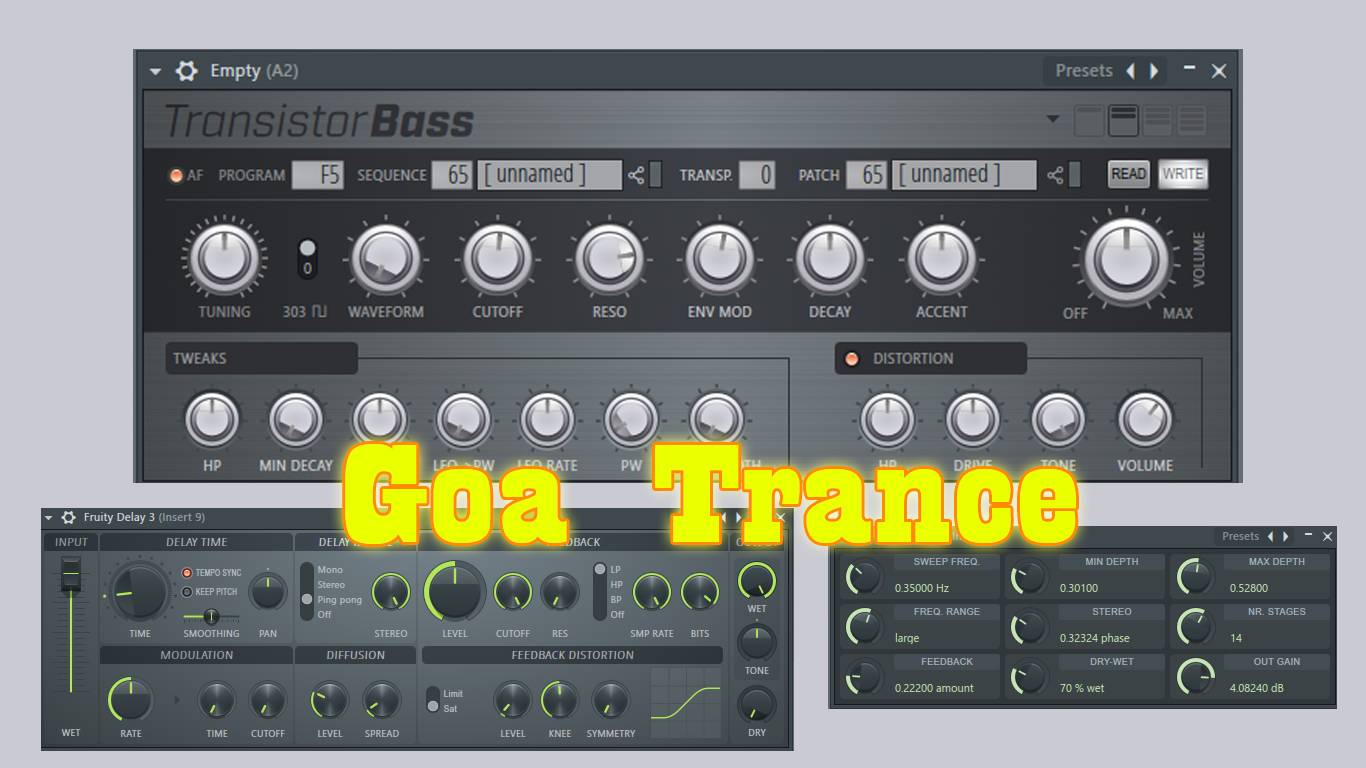Select the Stereo delay mode

[x=331, y=585]
